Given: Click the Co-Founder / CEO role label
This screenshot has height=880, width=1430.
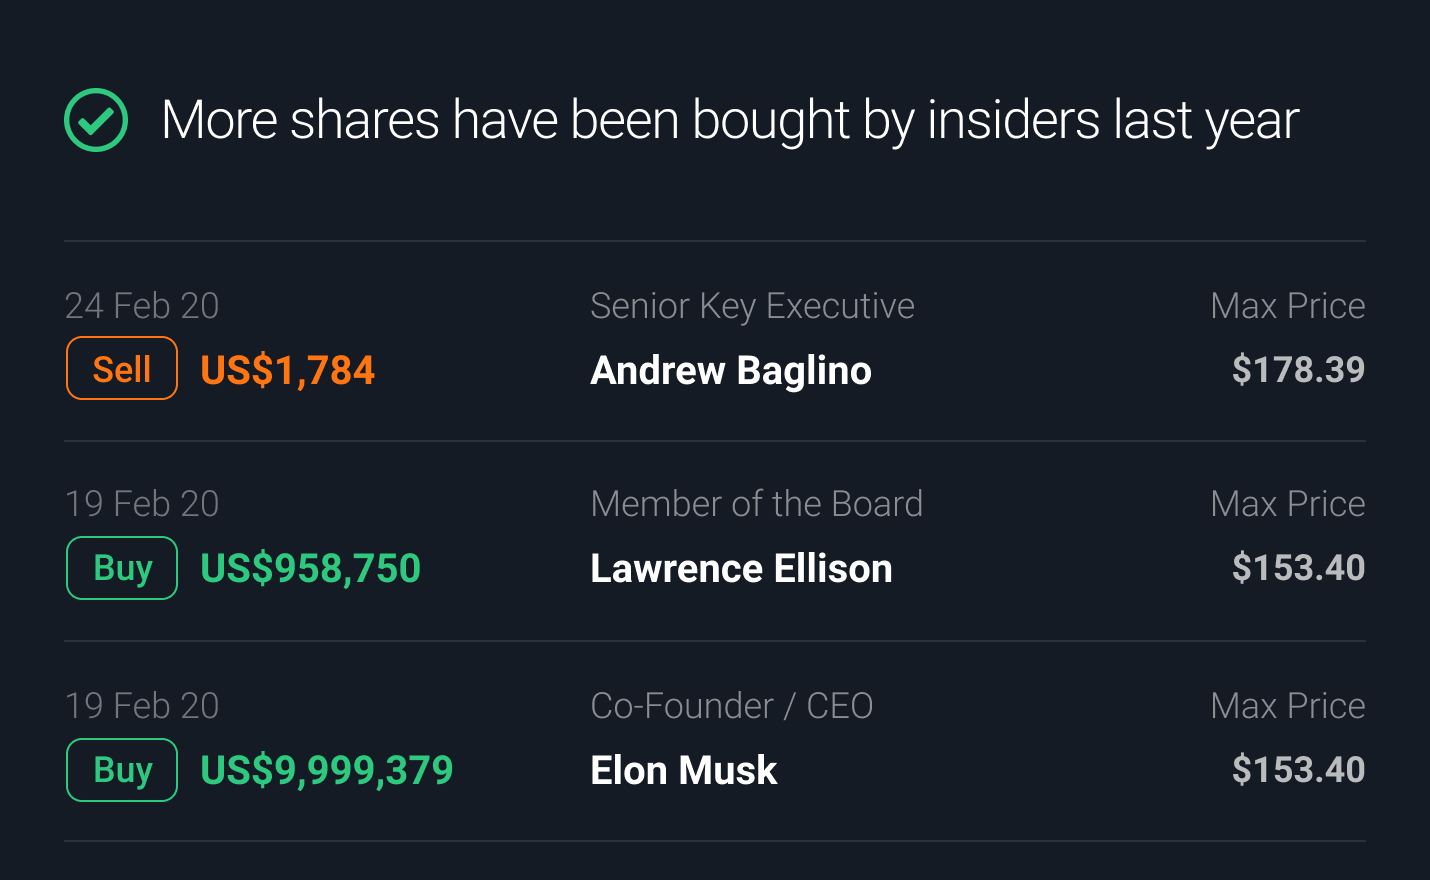Looking at the screenshot, I should click(x=731, y=706).
